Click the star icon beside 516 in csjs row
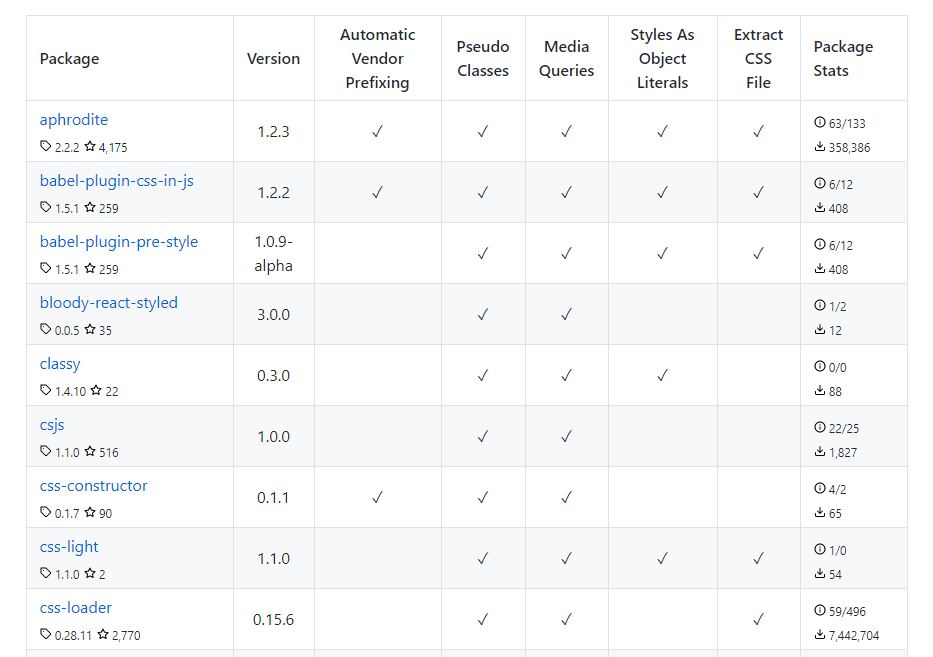The image size is (933, 657). click(x=90, y=452)
